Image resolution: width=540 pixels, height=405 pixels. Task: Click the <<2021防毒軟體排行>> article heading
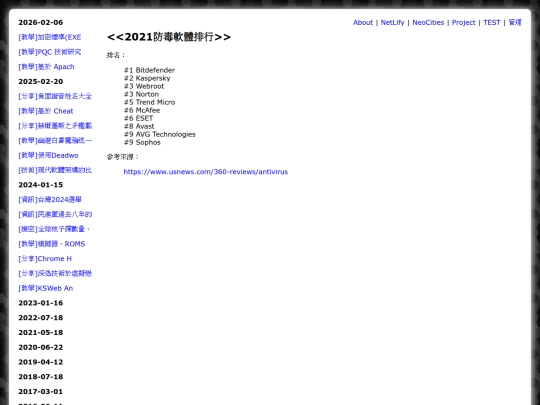169,37
